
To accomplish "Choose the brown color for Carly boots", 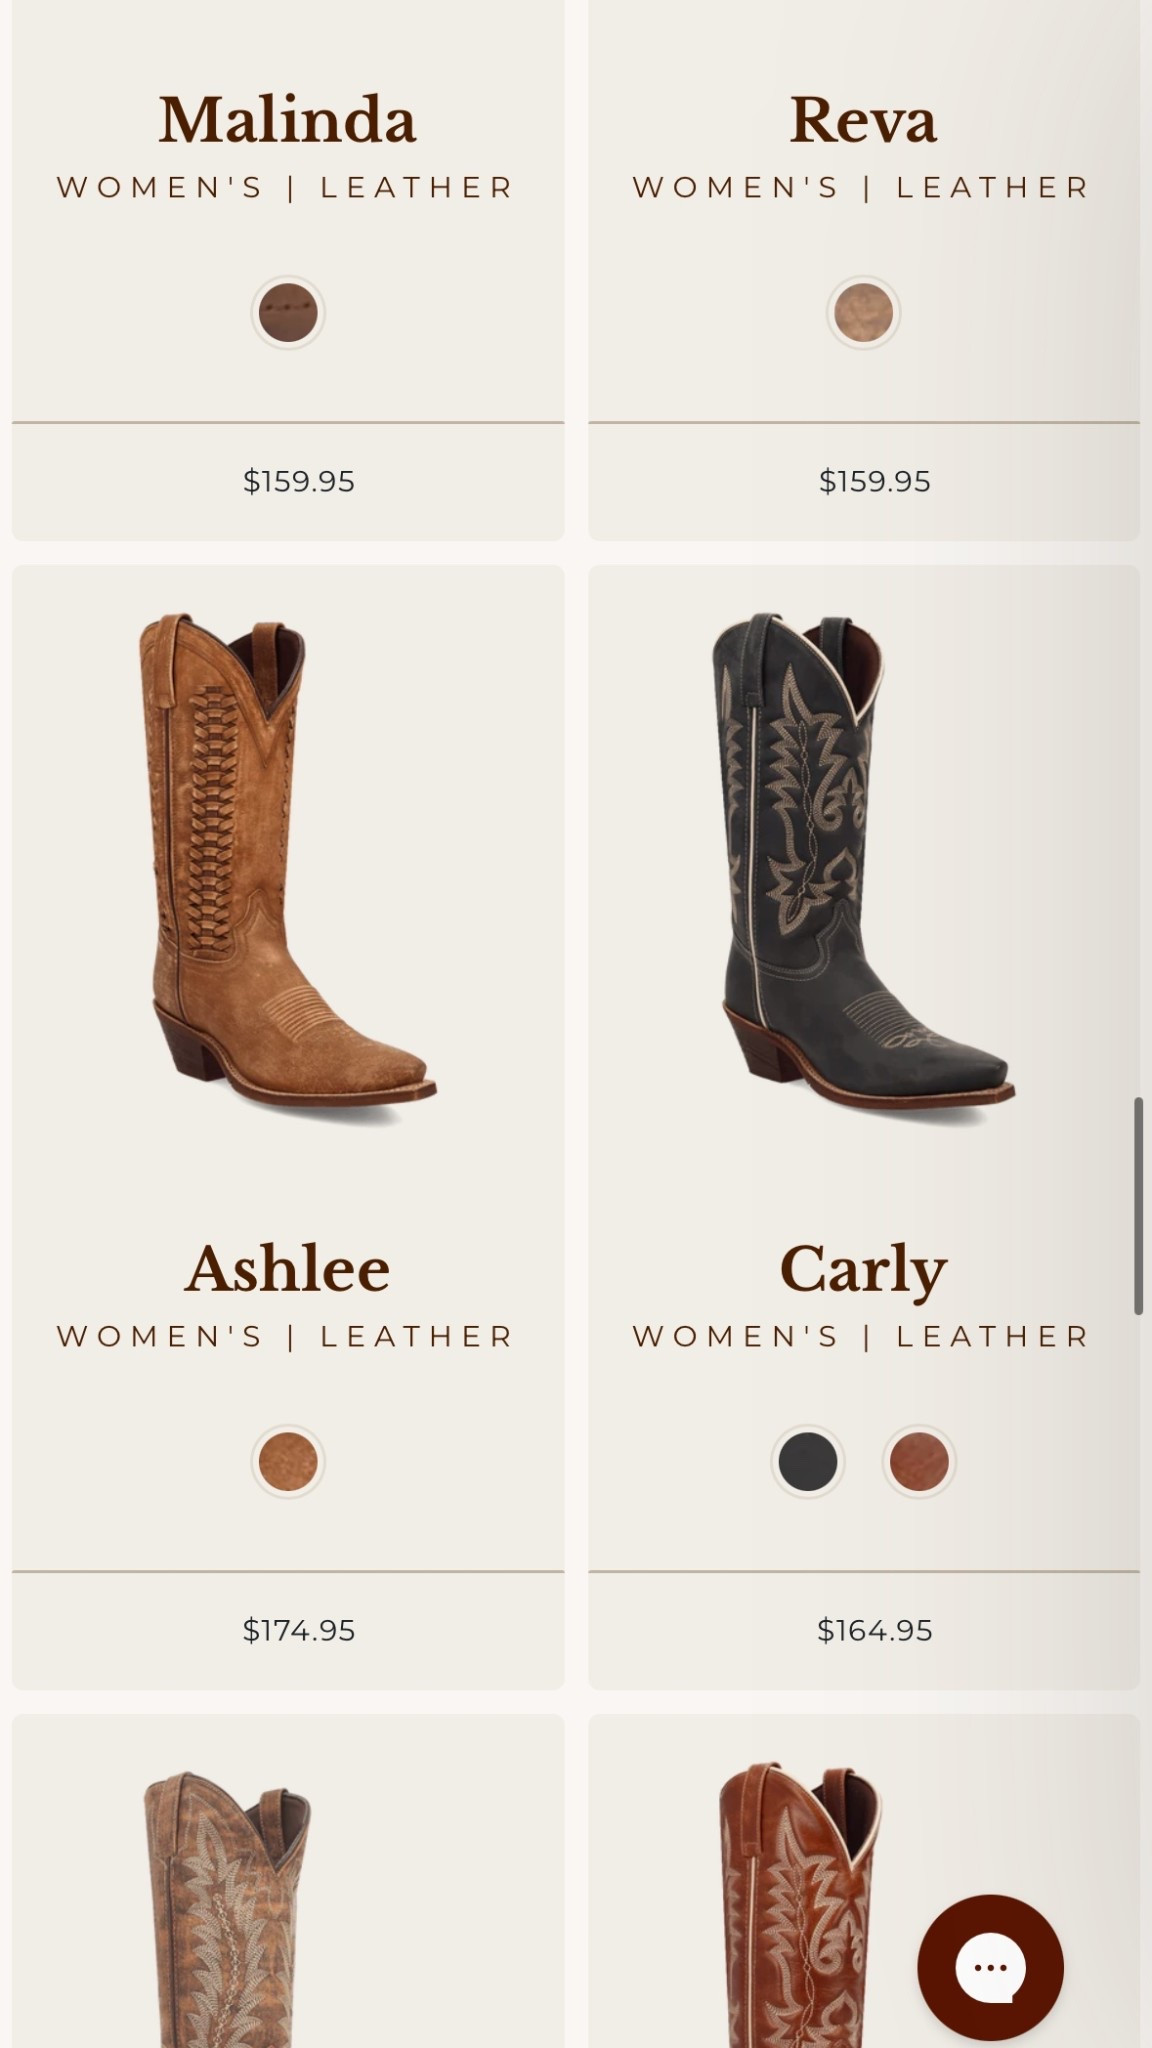I will click(920, 1461).
